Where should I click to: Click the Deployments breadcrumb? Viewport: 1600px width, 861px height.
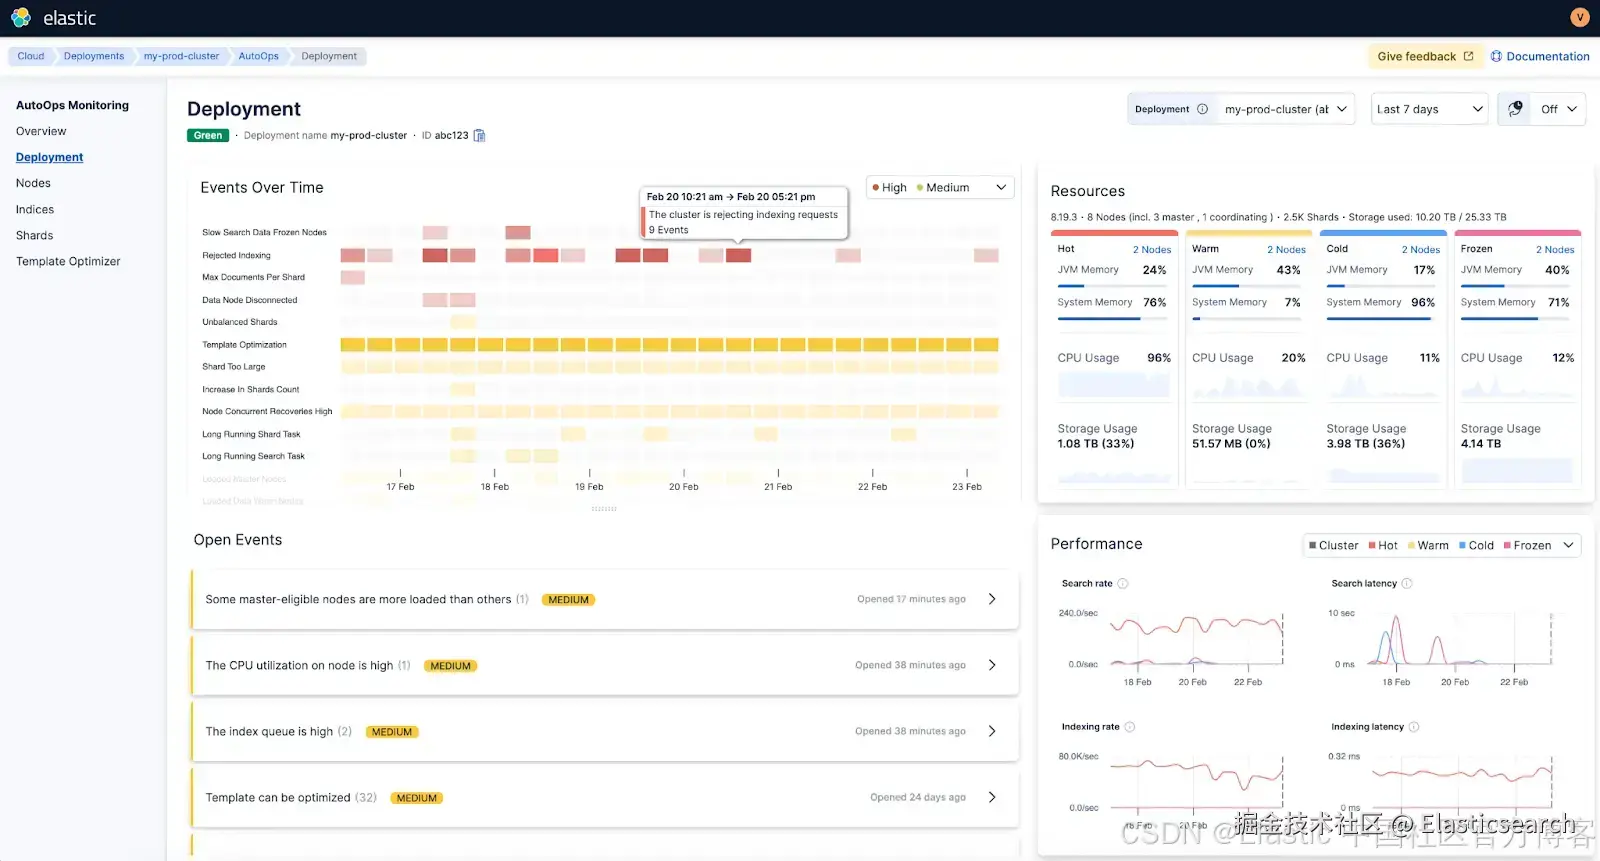point(94,56)
